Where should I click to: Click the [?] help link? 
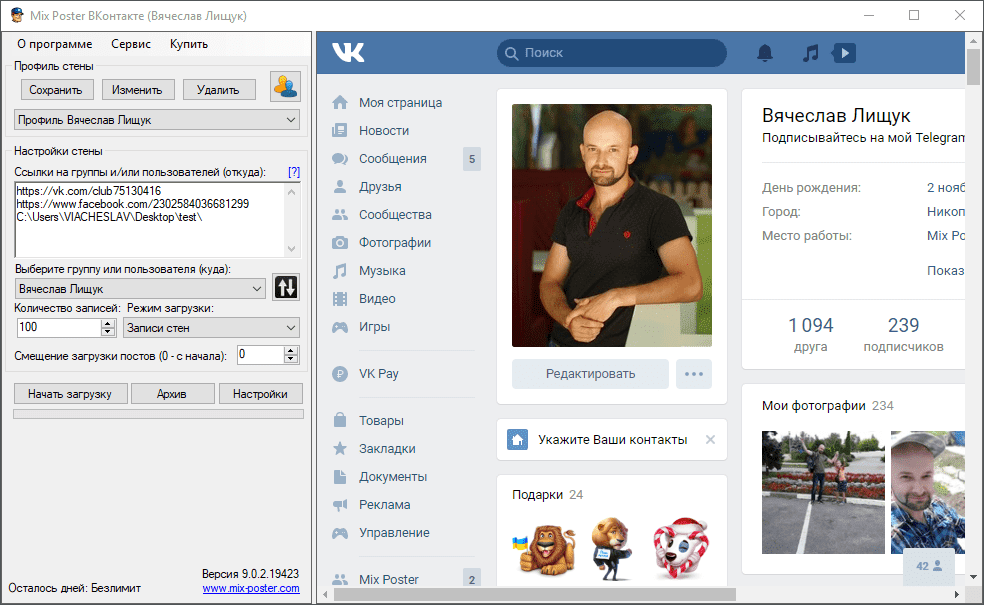(294, 172)
